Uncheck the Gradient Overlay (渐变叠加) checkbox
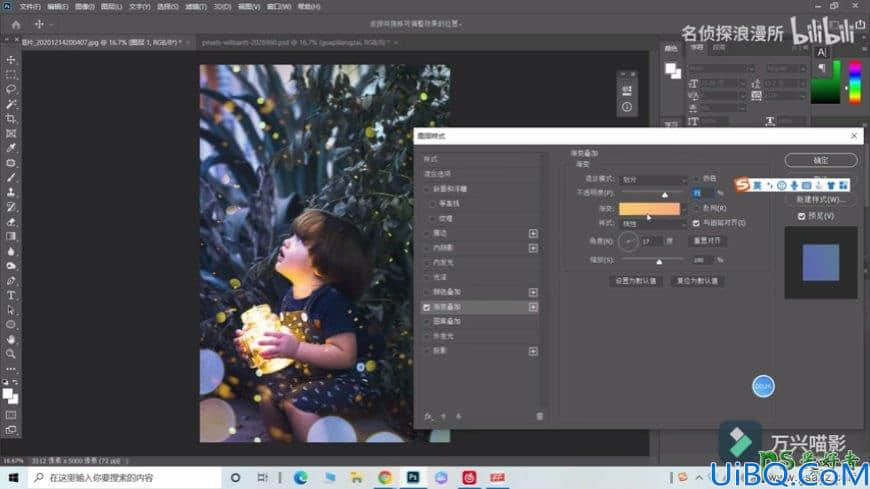The image size is (870, 489). coord(427,307)
